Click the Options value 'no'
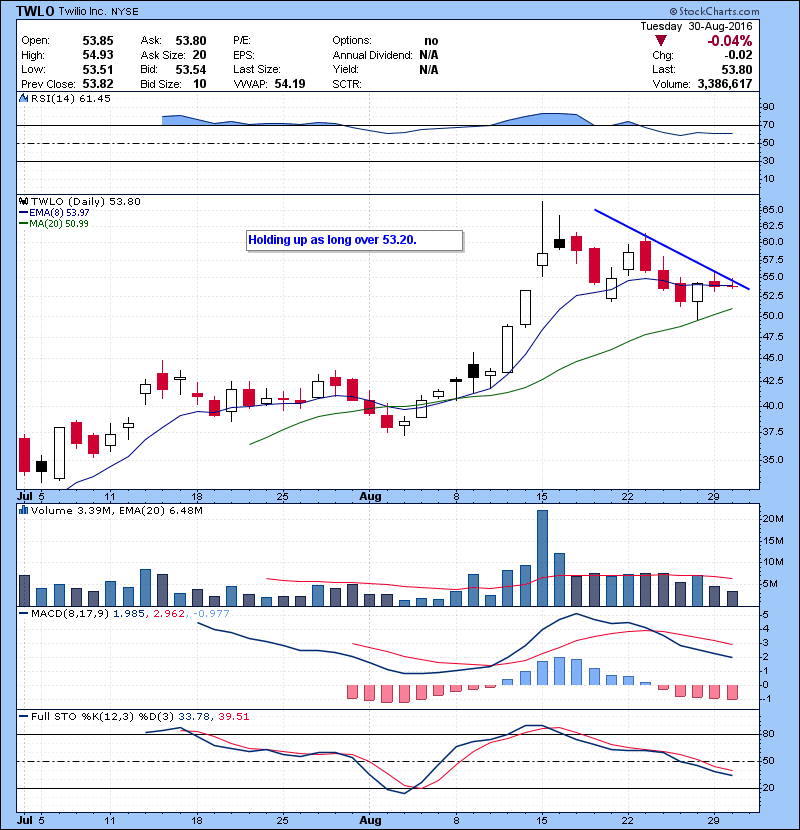 pyautogui.click(x=431, y=41)
